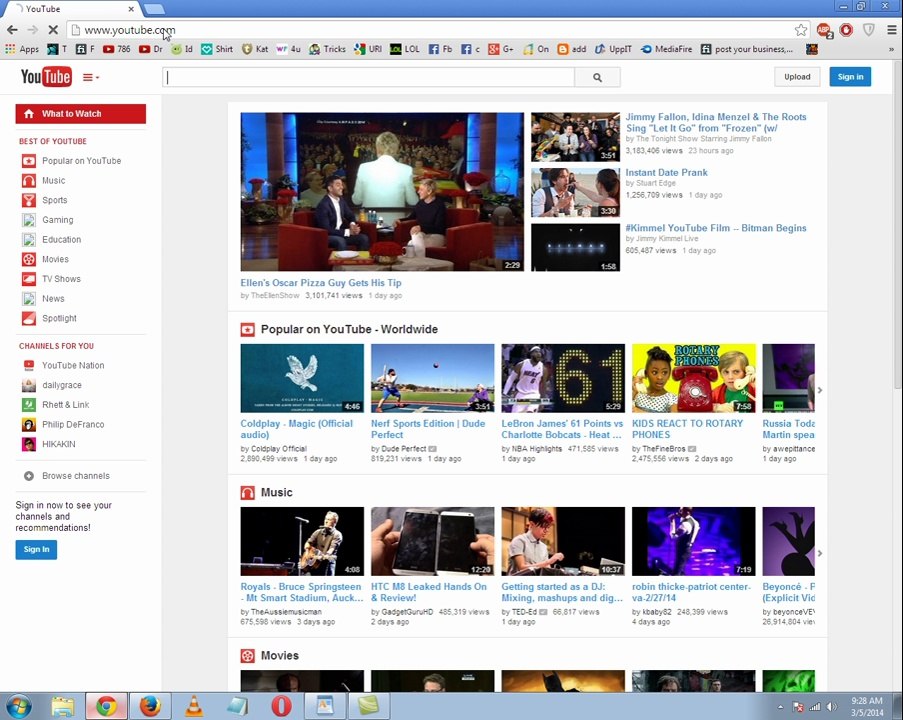The image size is (903, 720).
Task: Open Windows Start button
Action: coord(18,706)
